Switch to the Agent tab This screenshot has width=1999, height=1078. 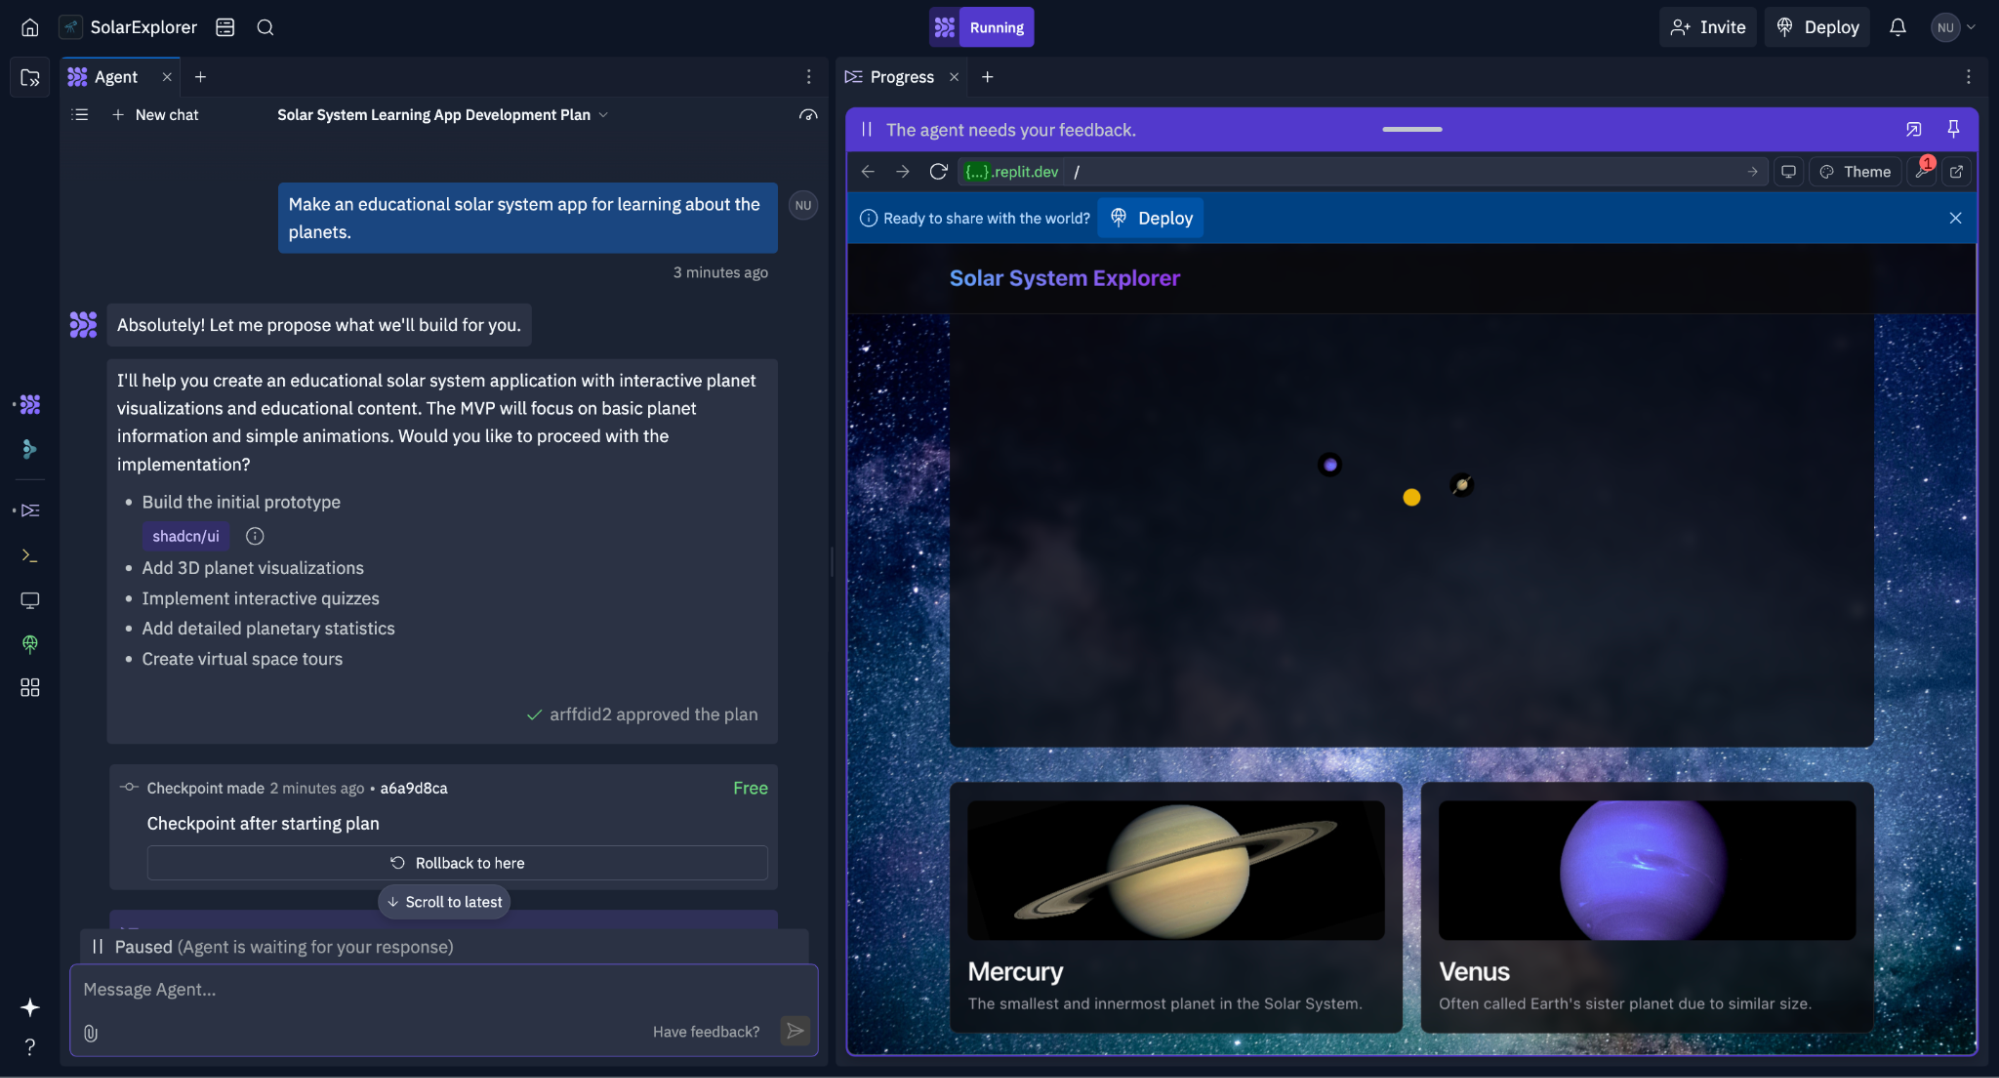pos(115,77)
